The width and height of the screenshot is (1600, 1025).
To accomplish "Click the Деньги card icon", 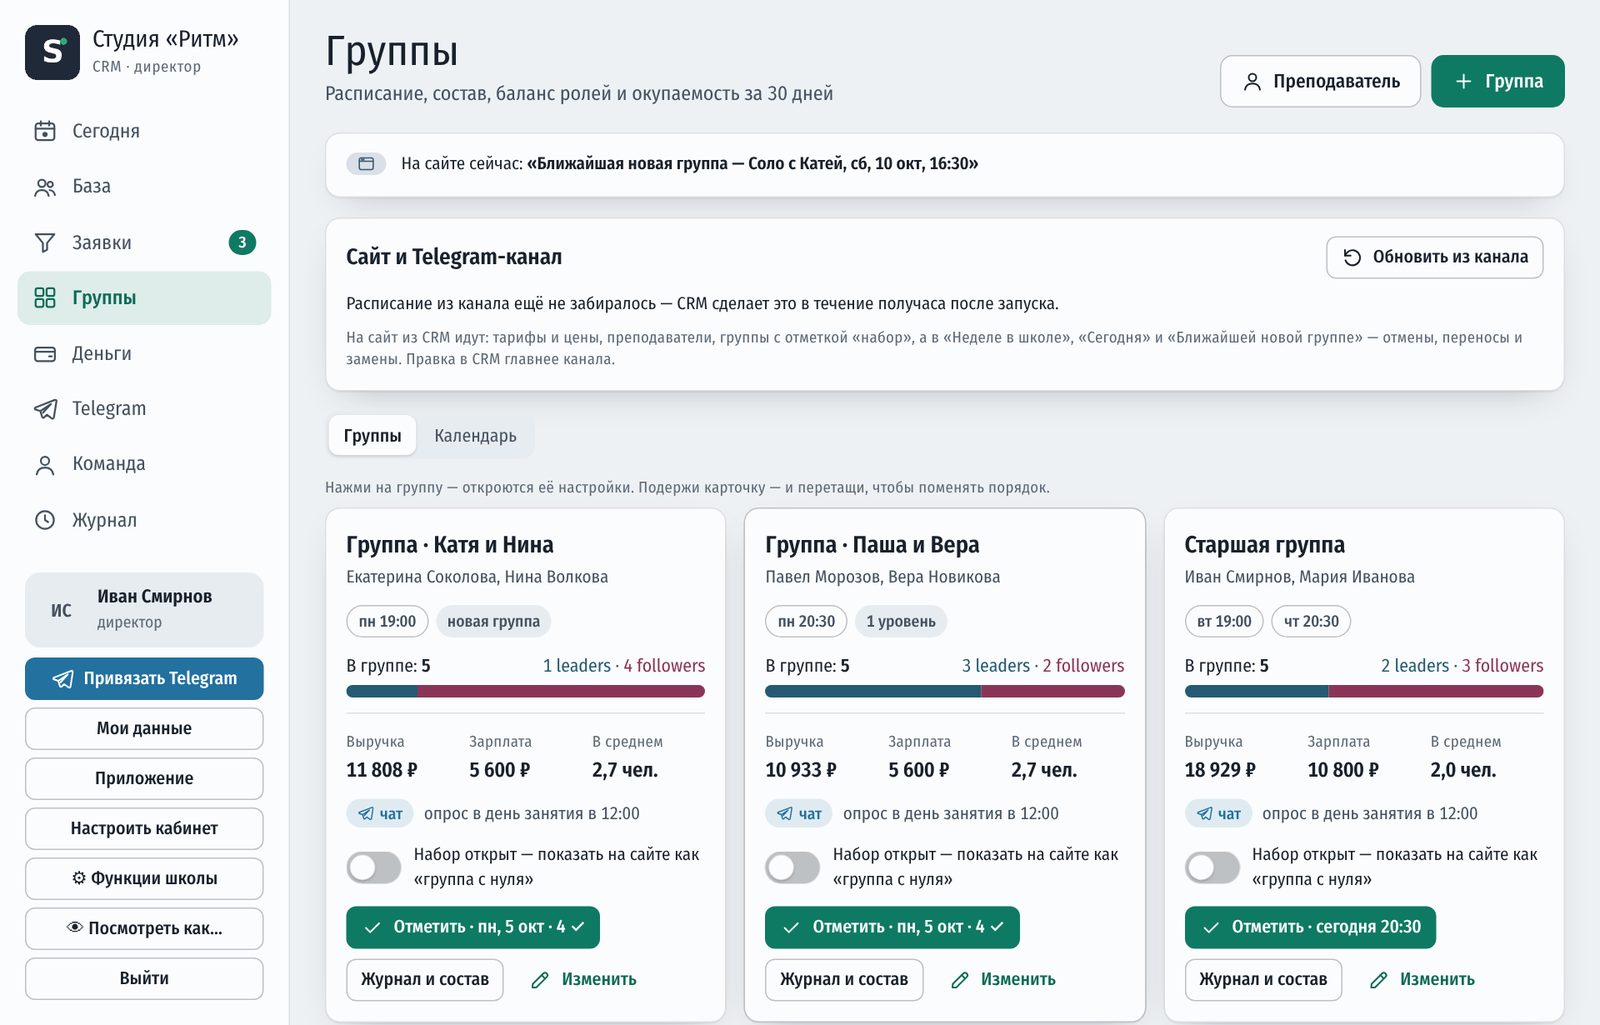I will coord(45,354).
